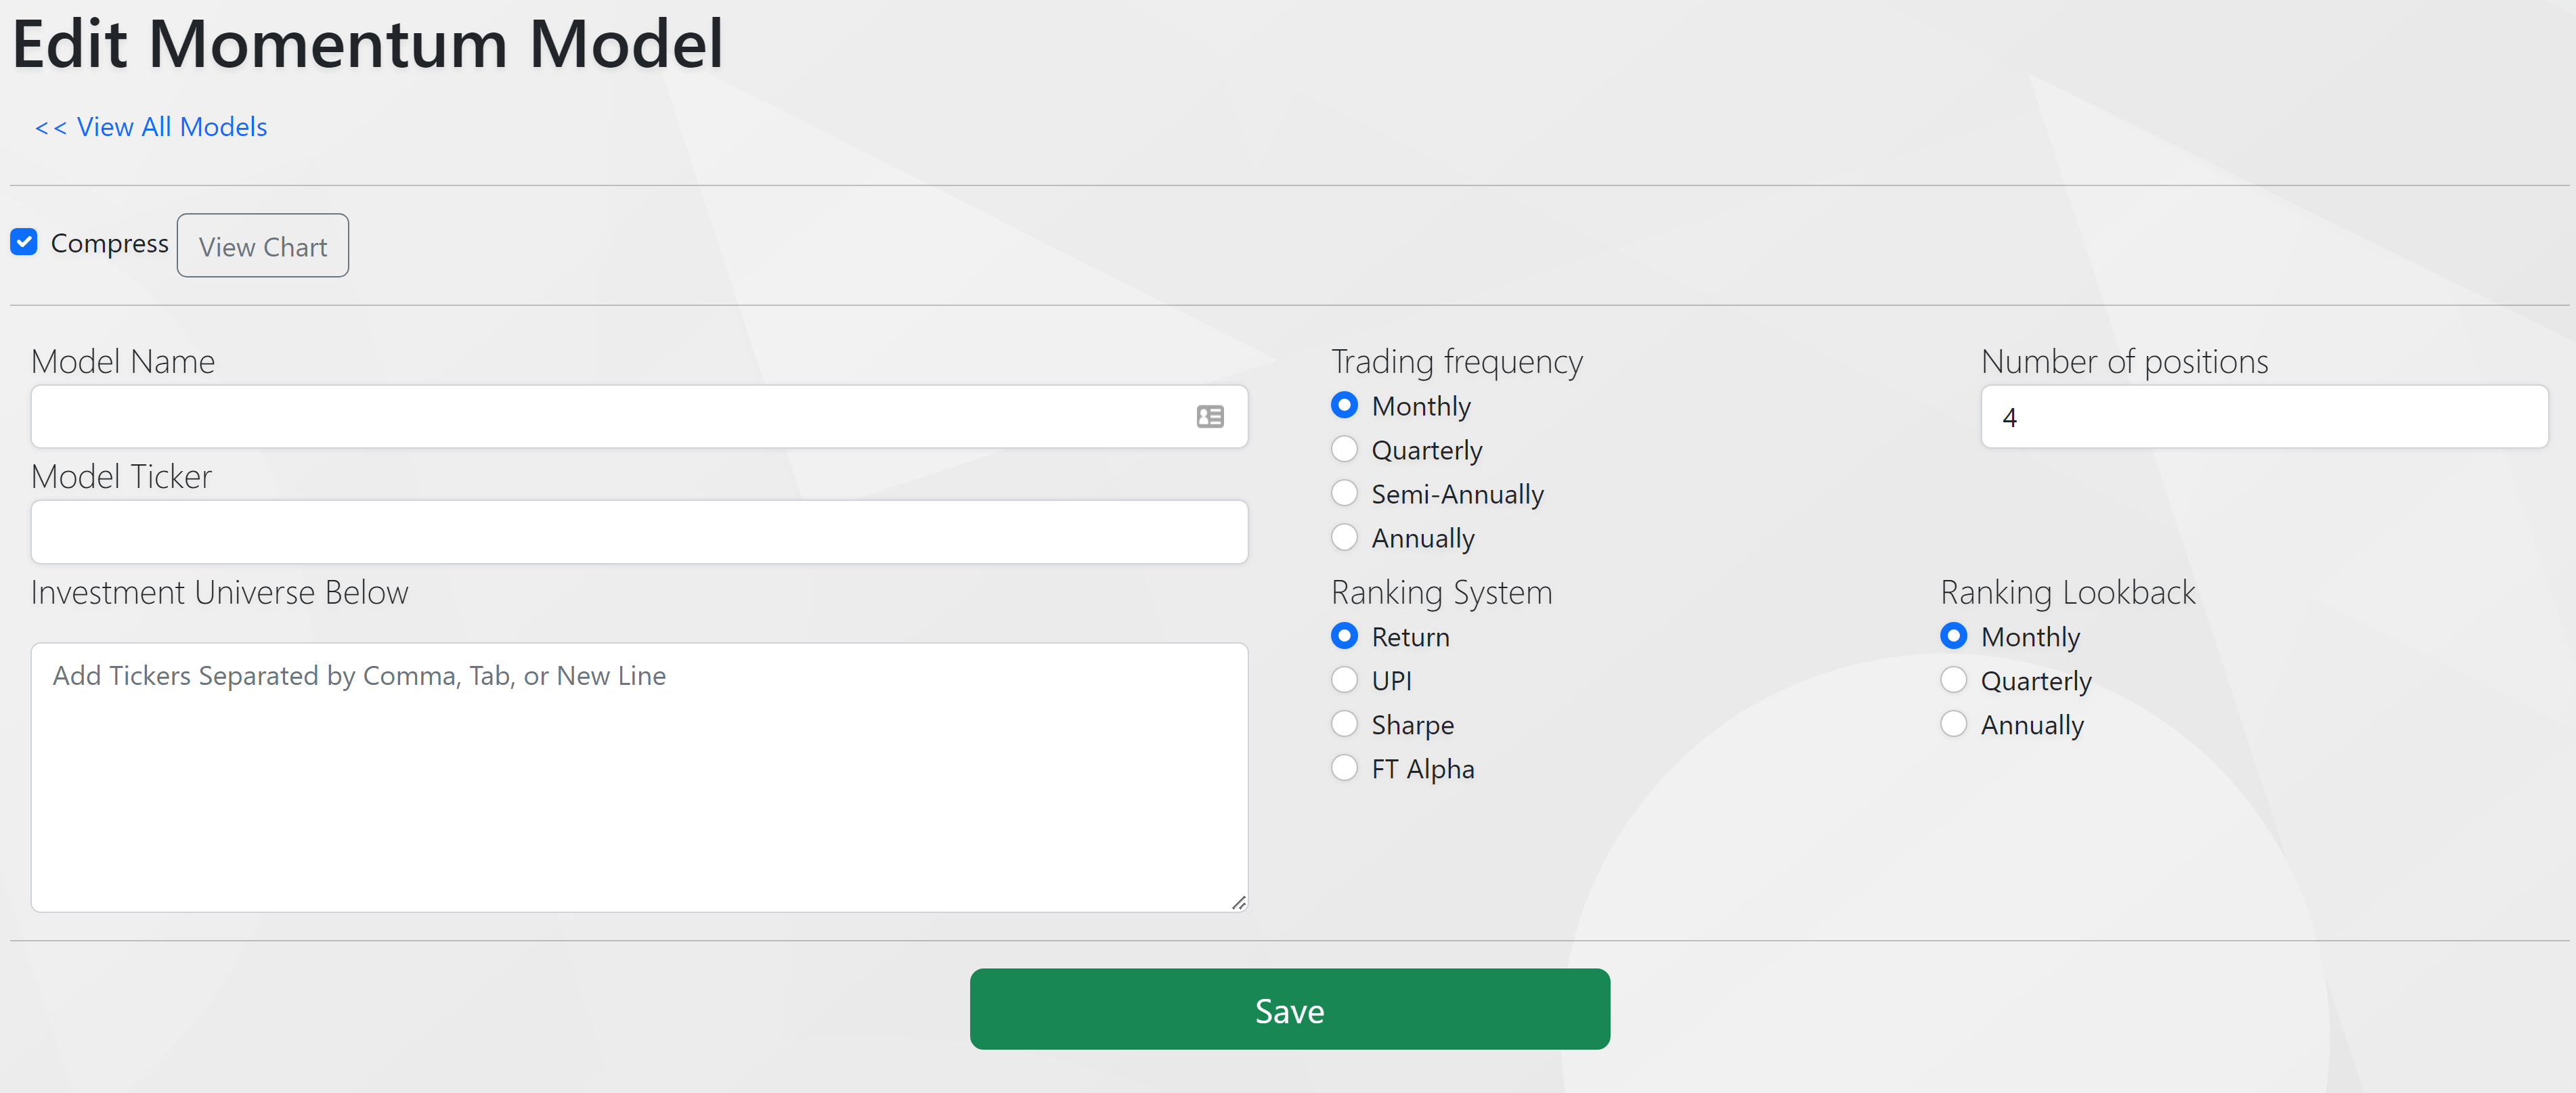Pick Sharpe ranking system

[x=1344, y=724]
